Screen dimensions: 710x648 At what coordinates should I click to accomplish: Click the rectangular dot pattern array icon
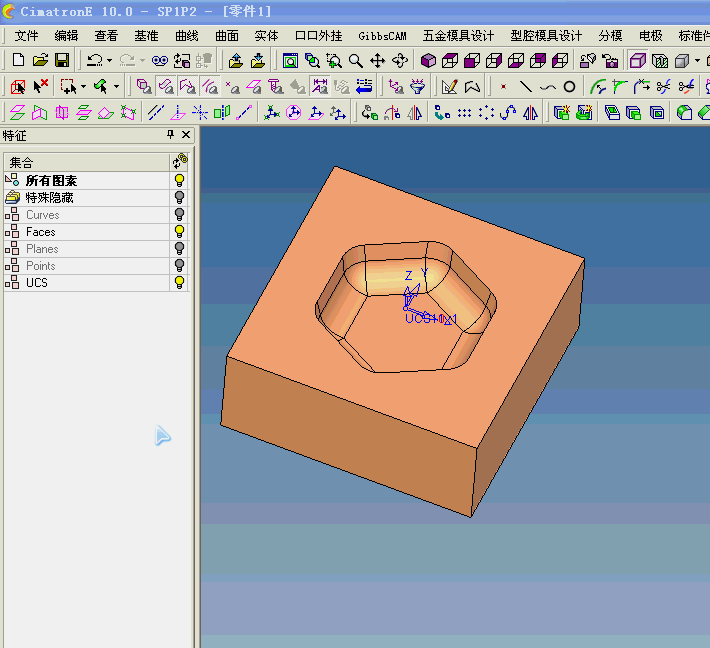pyautogui.click(x=464, y=113)
